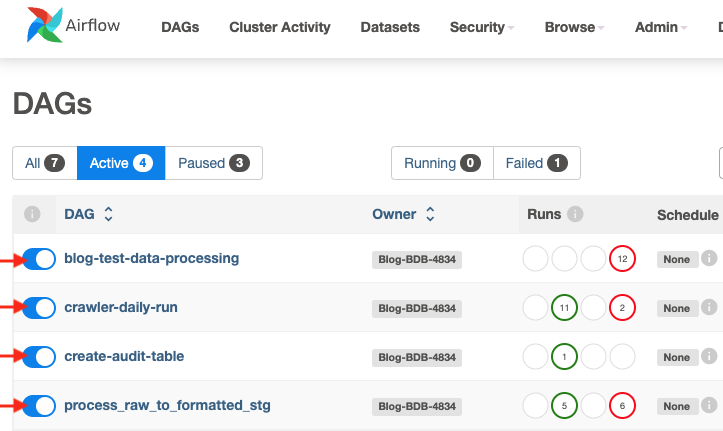The width and height of the screenshot is (723, 431).
Task: Pause the blog-test-data-processing DAG toggle
Action: (x=39, y=259)
